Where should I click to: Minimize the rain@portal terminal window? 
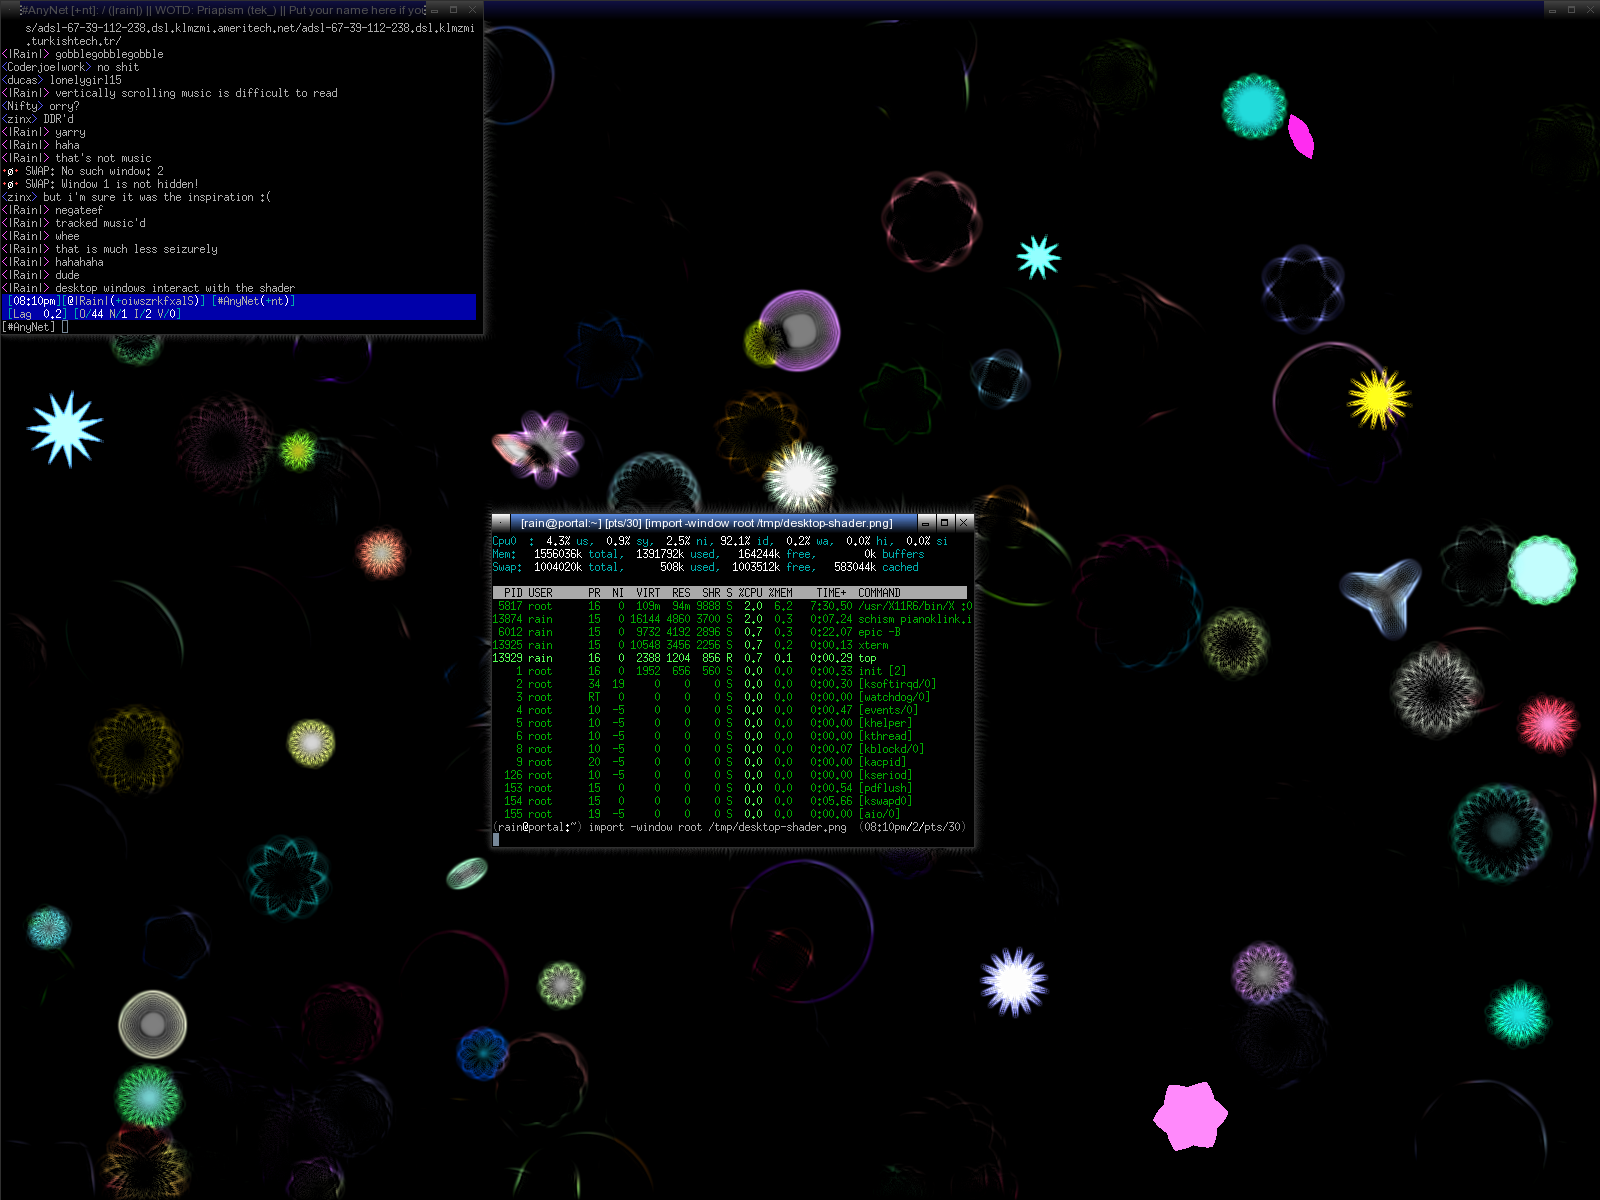tap(926, 523)
